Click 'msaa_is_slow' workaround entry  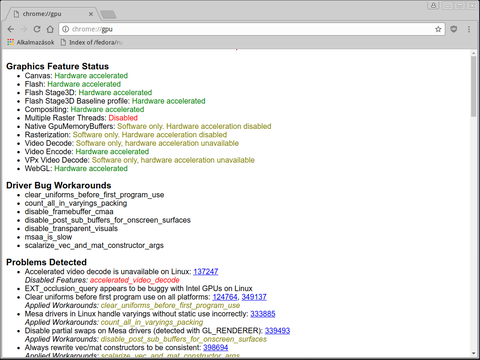click(48, 237)
